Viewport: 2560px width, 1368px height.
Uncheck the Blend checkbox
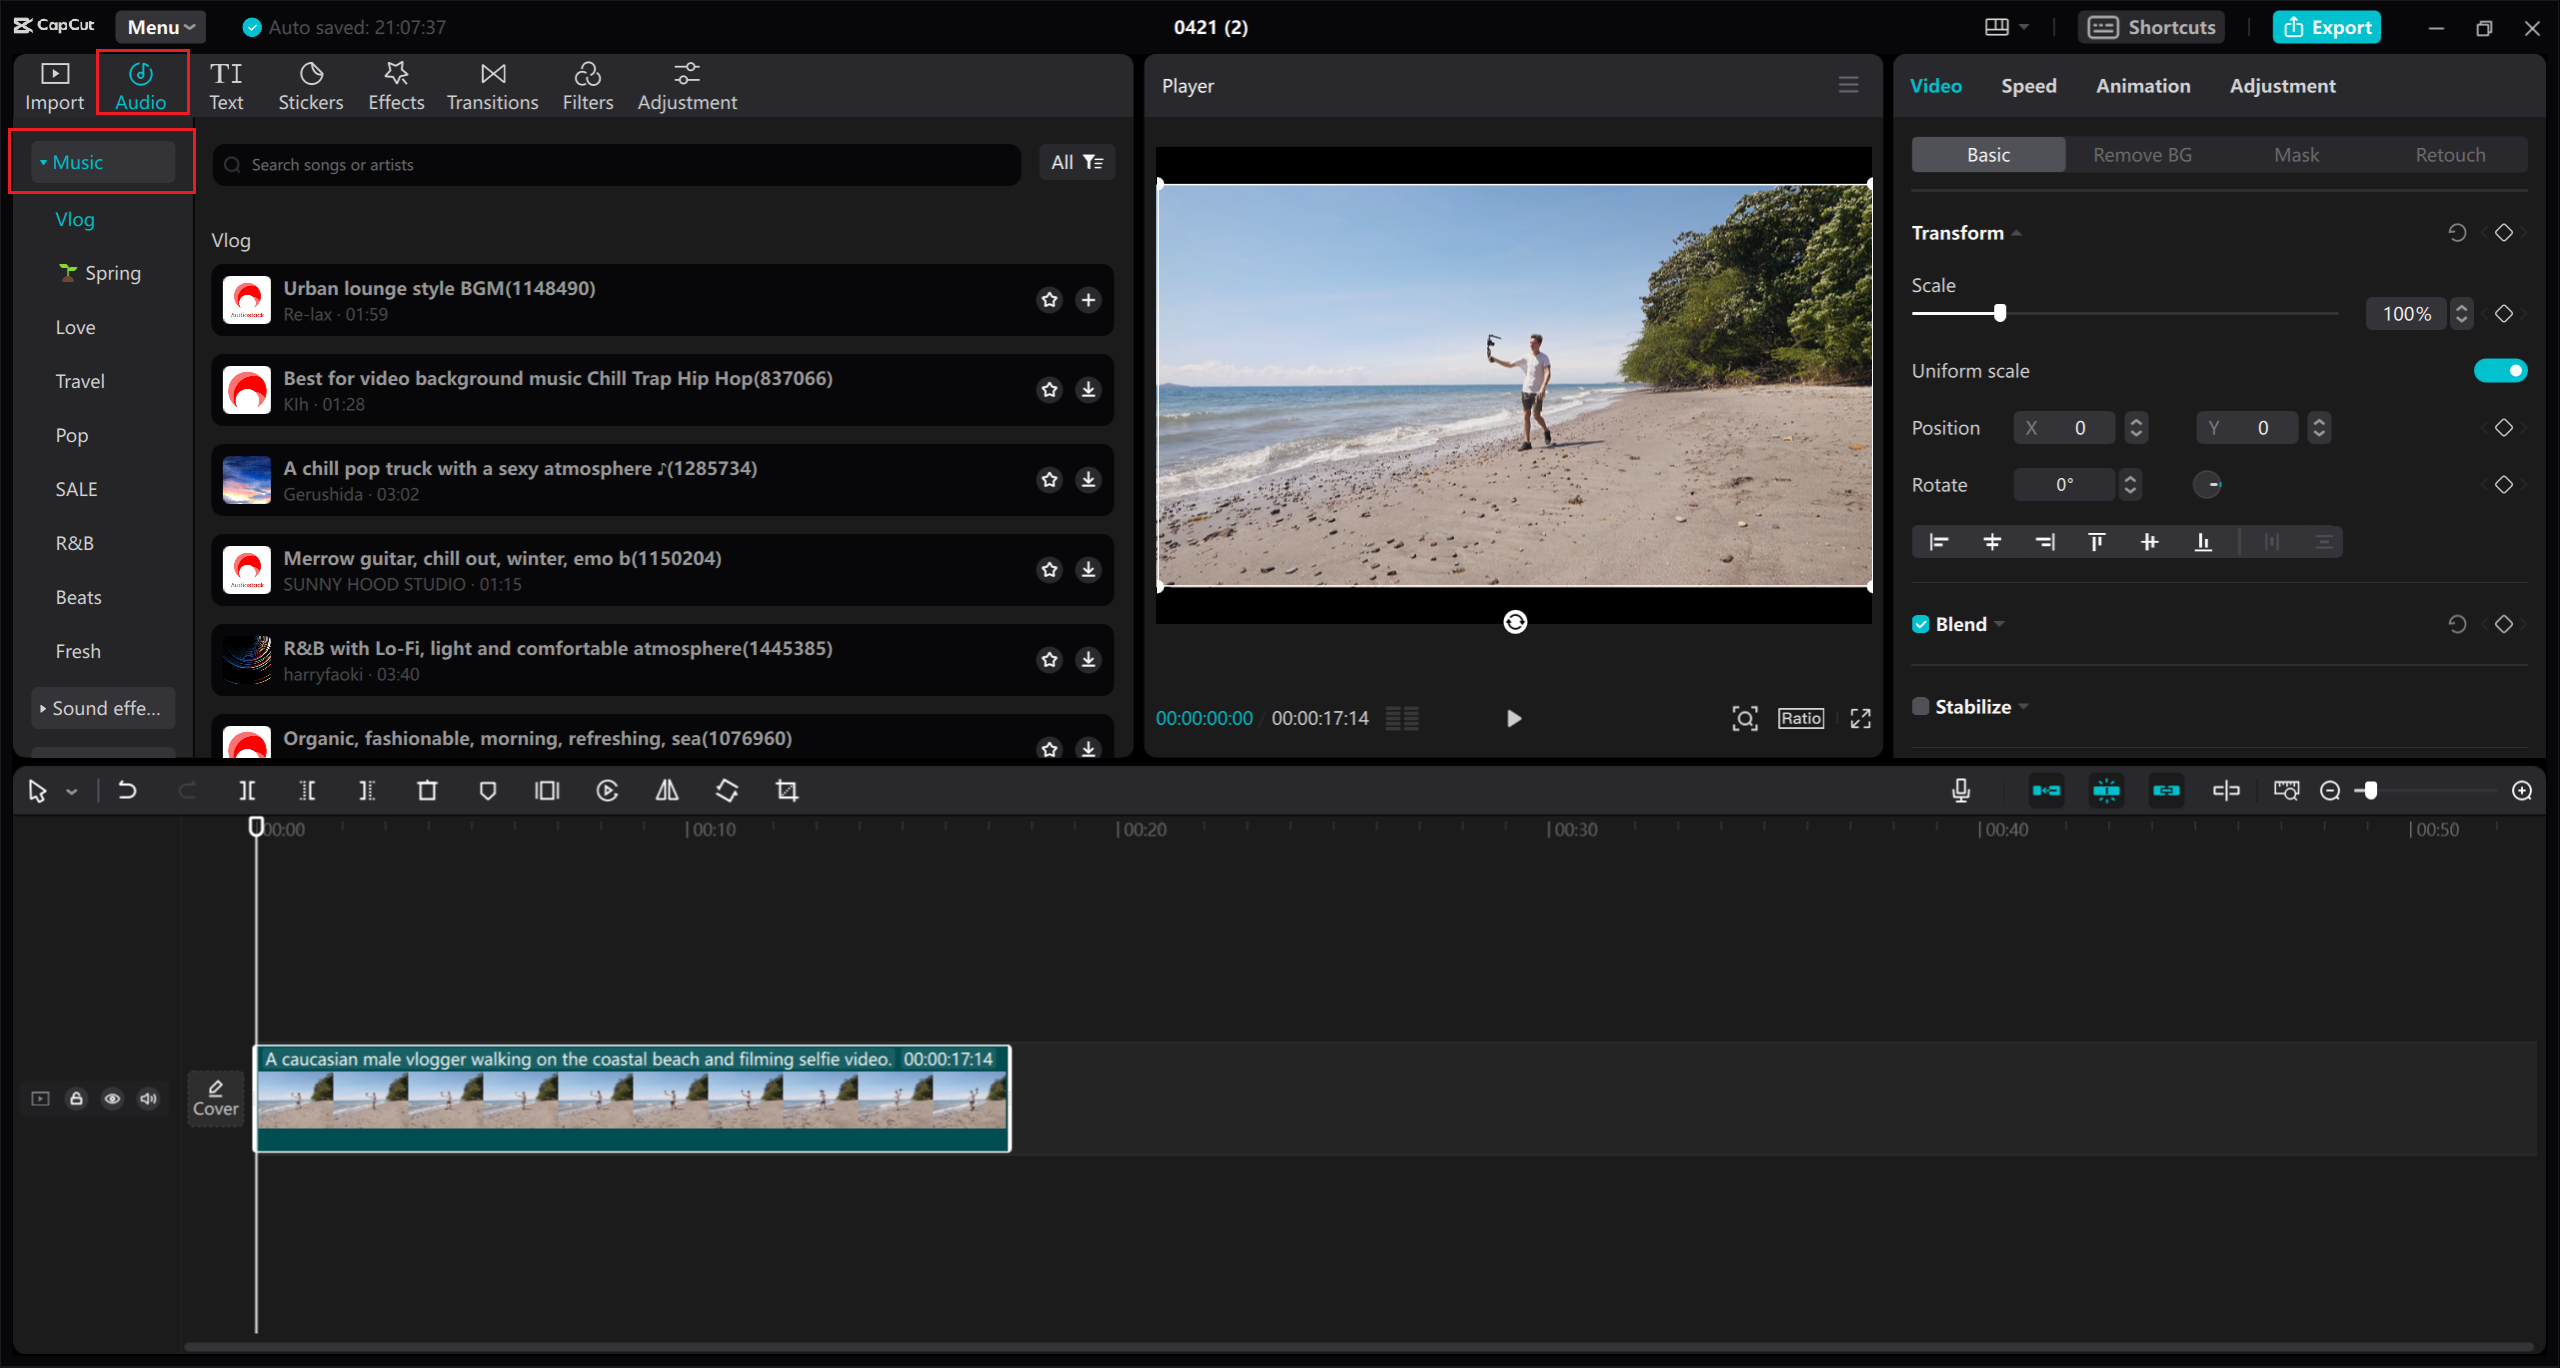point(1920,623)
